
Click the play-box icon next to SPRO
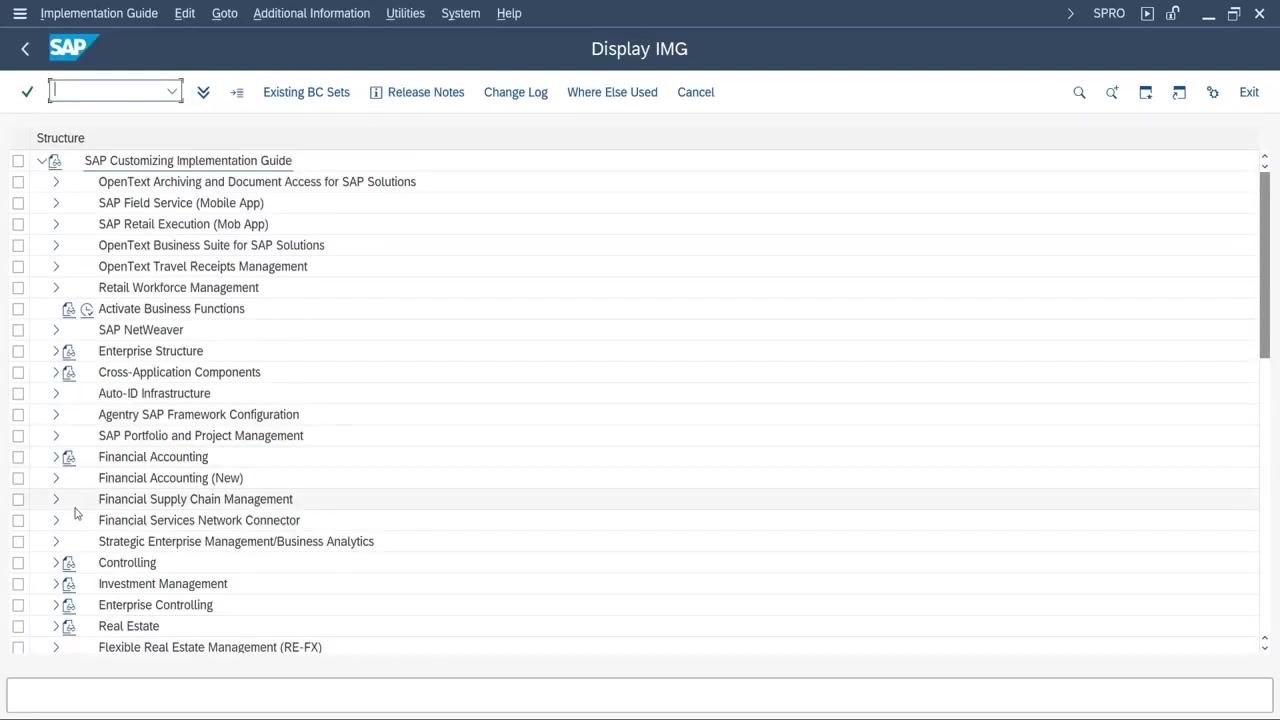[1147, 13]
